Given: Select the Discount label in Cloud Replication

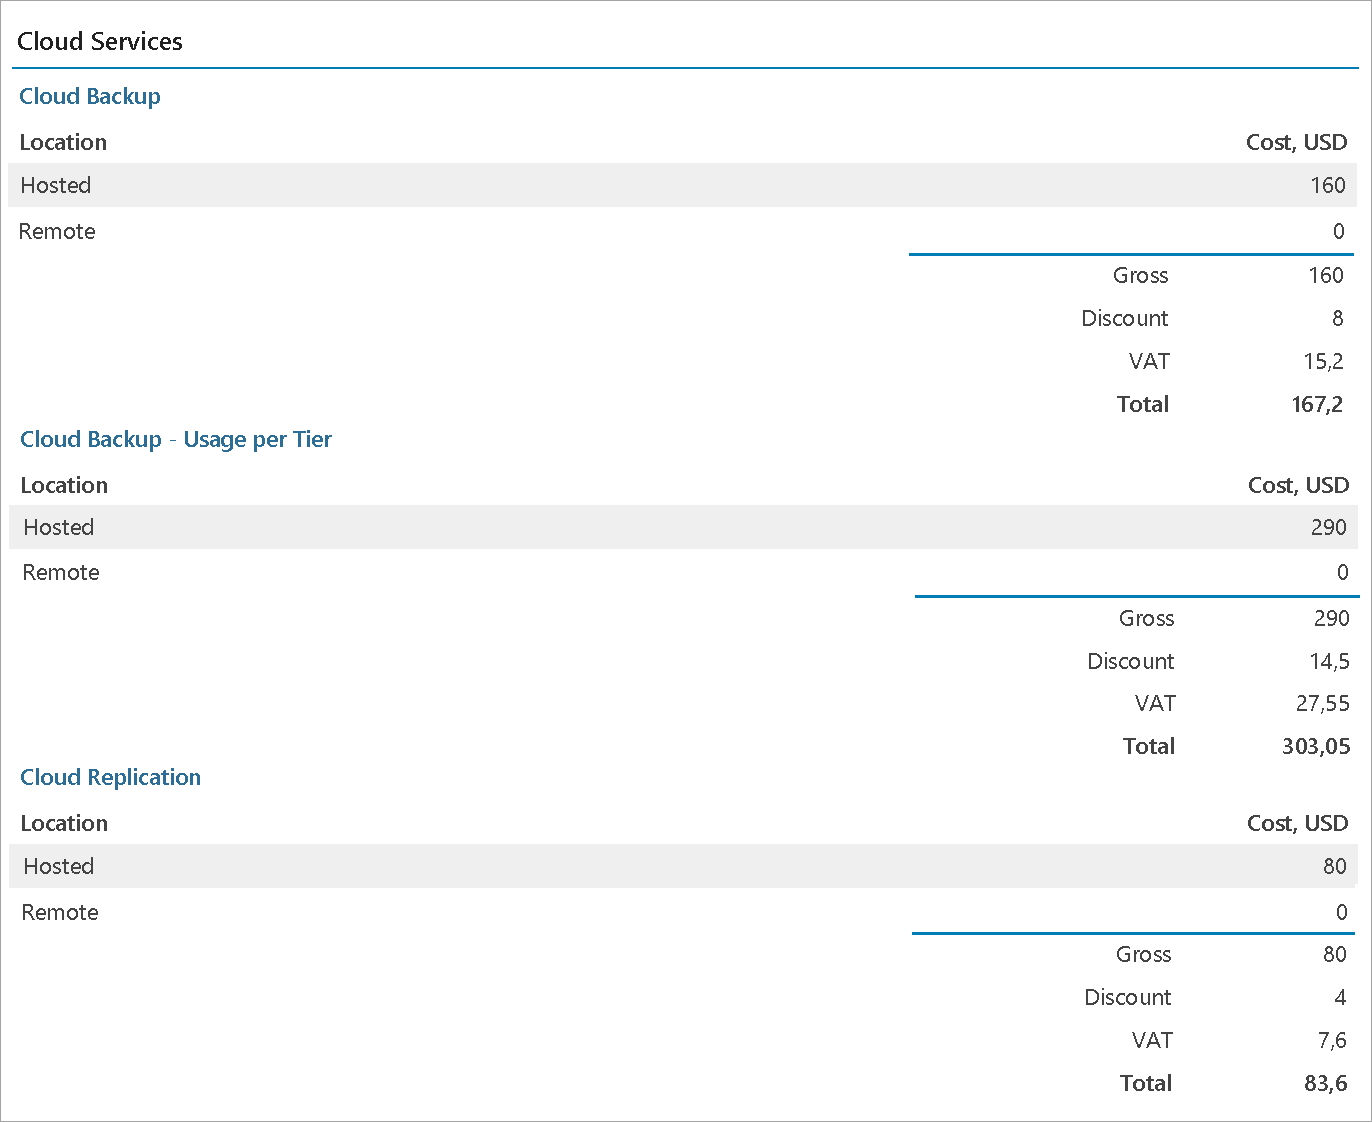Looking at the screenshot, I should click(x=1127, y=997).
